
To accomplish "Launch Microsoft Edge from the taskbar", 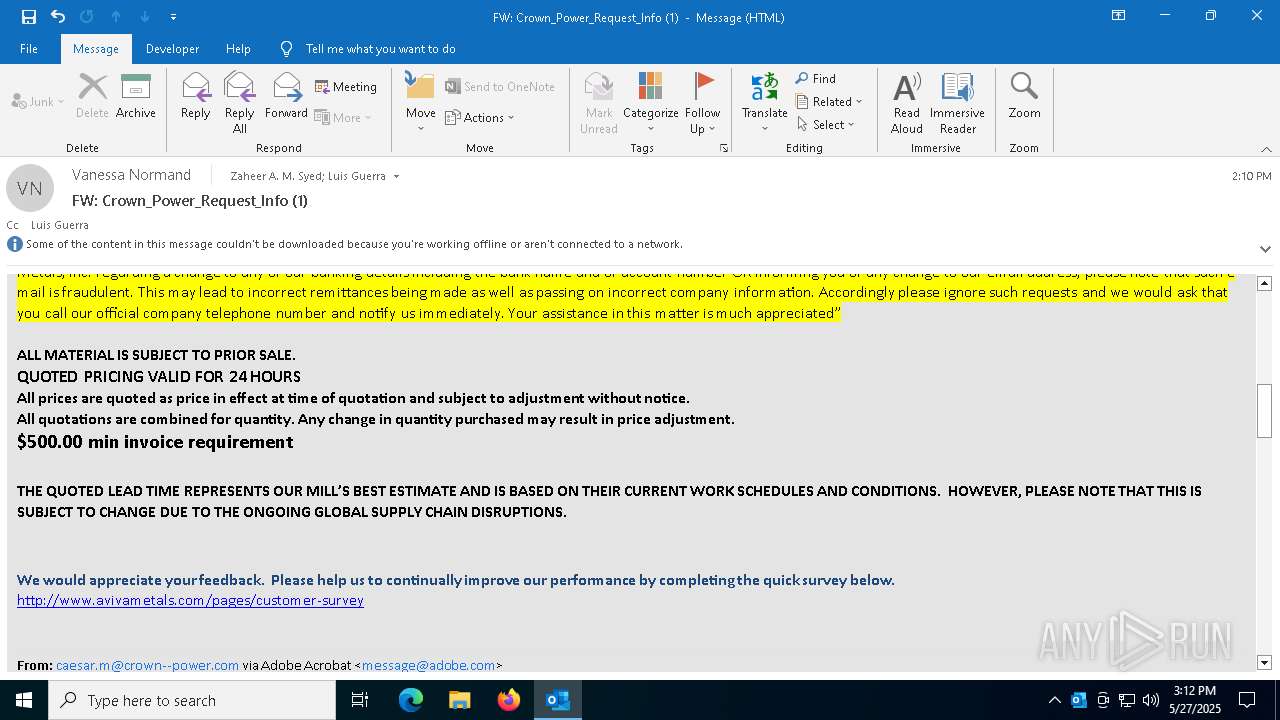I will [x=411, y=700].
